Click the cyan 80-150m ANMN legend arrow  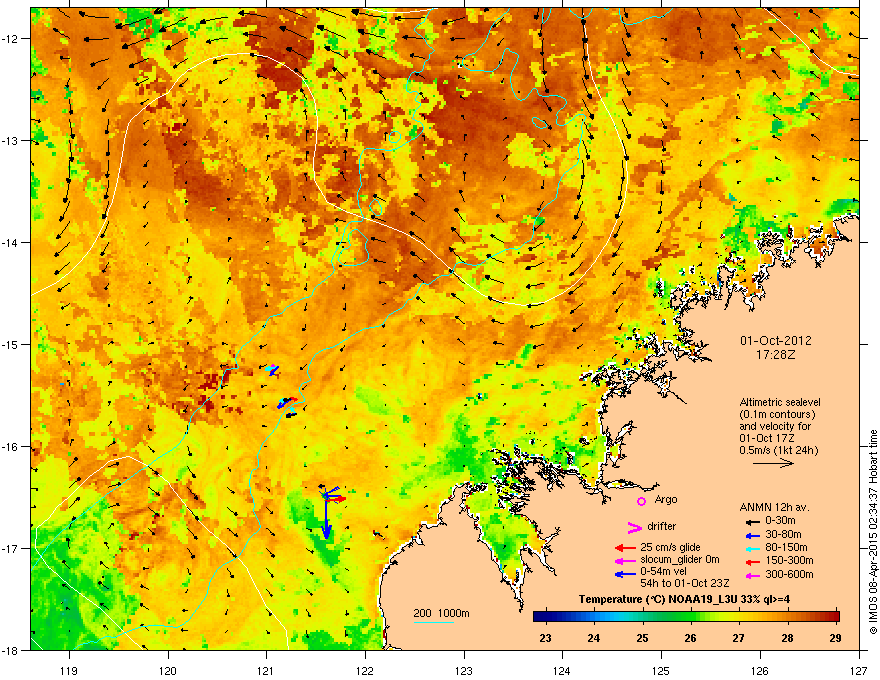click(x=752, y=548)
